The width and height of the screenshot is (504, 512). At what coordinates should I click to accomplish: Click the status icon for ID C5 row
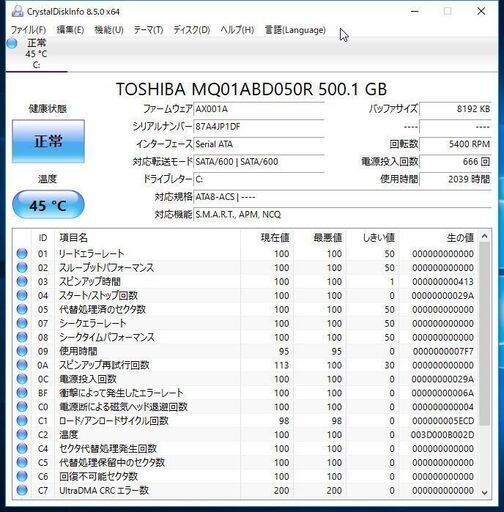coord(22,463)
